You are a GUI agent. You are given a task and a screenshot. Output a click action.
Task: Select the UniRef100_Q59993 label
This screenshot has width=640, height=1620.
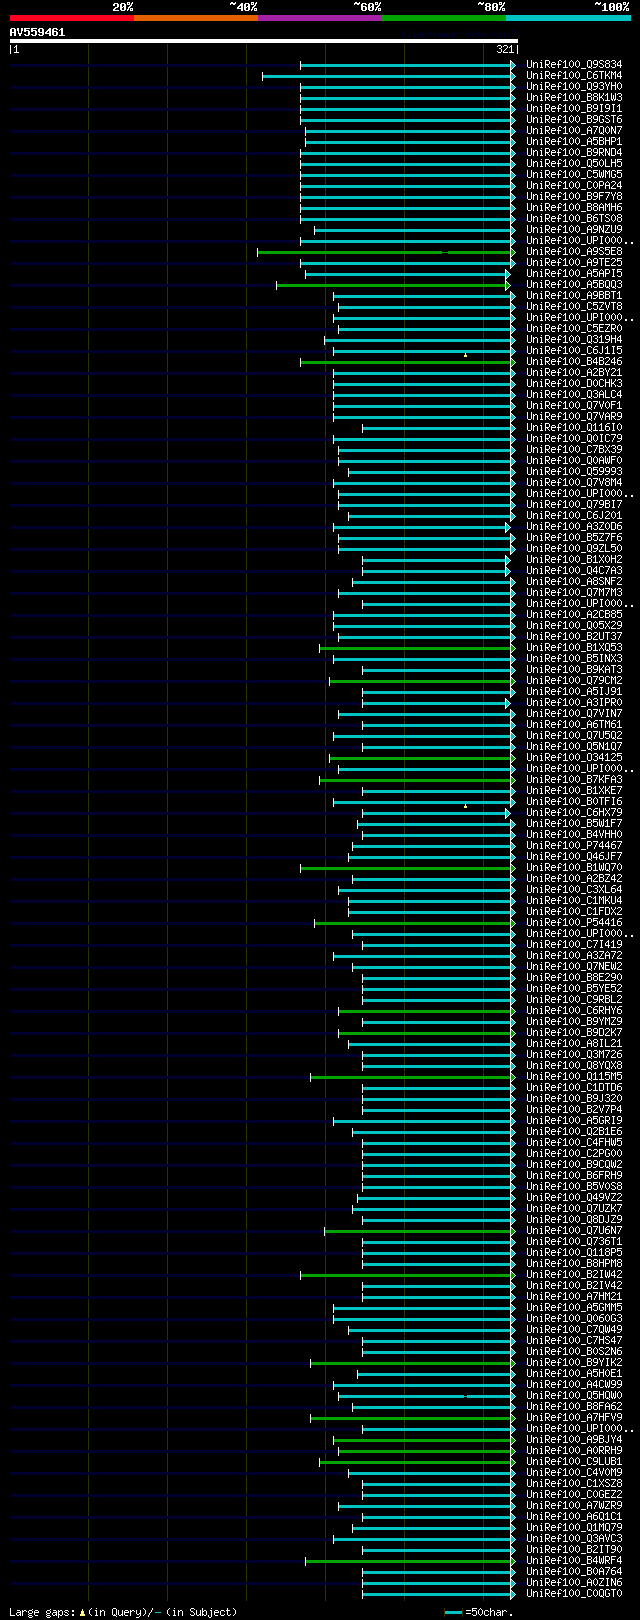point(574,472)
